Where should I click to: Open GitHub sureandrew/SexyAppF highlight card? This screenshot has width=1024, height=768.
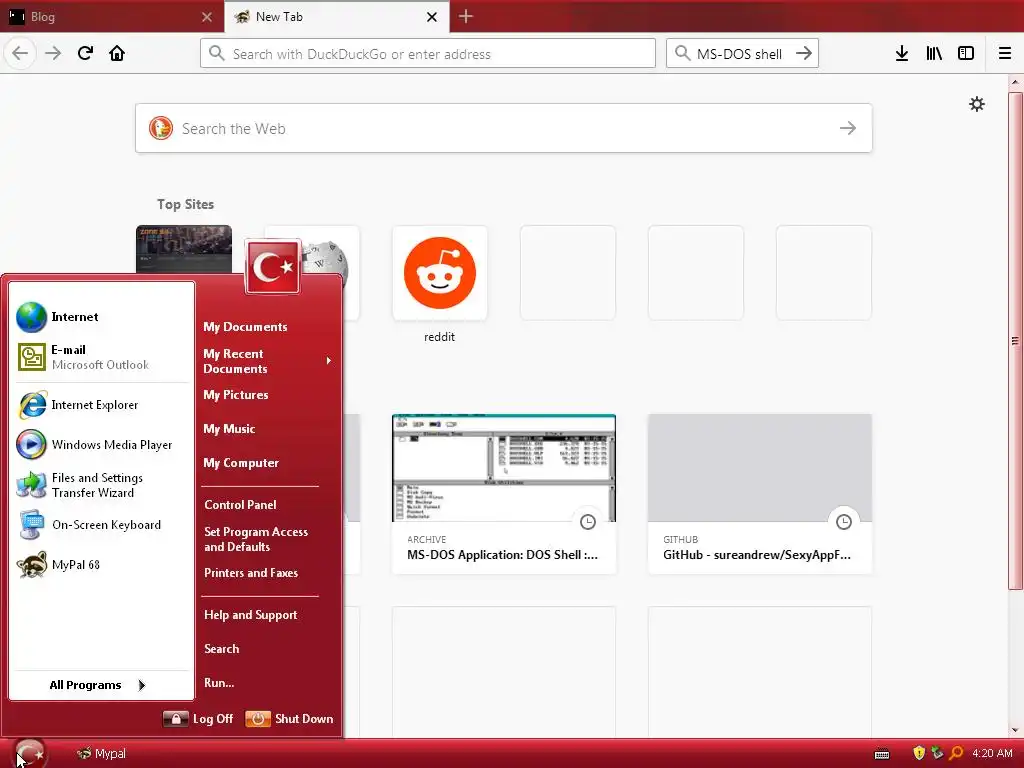[760, 494]
